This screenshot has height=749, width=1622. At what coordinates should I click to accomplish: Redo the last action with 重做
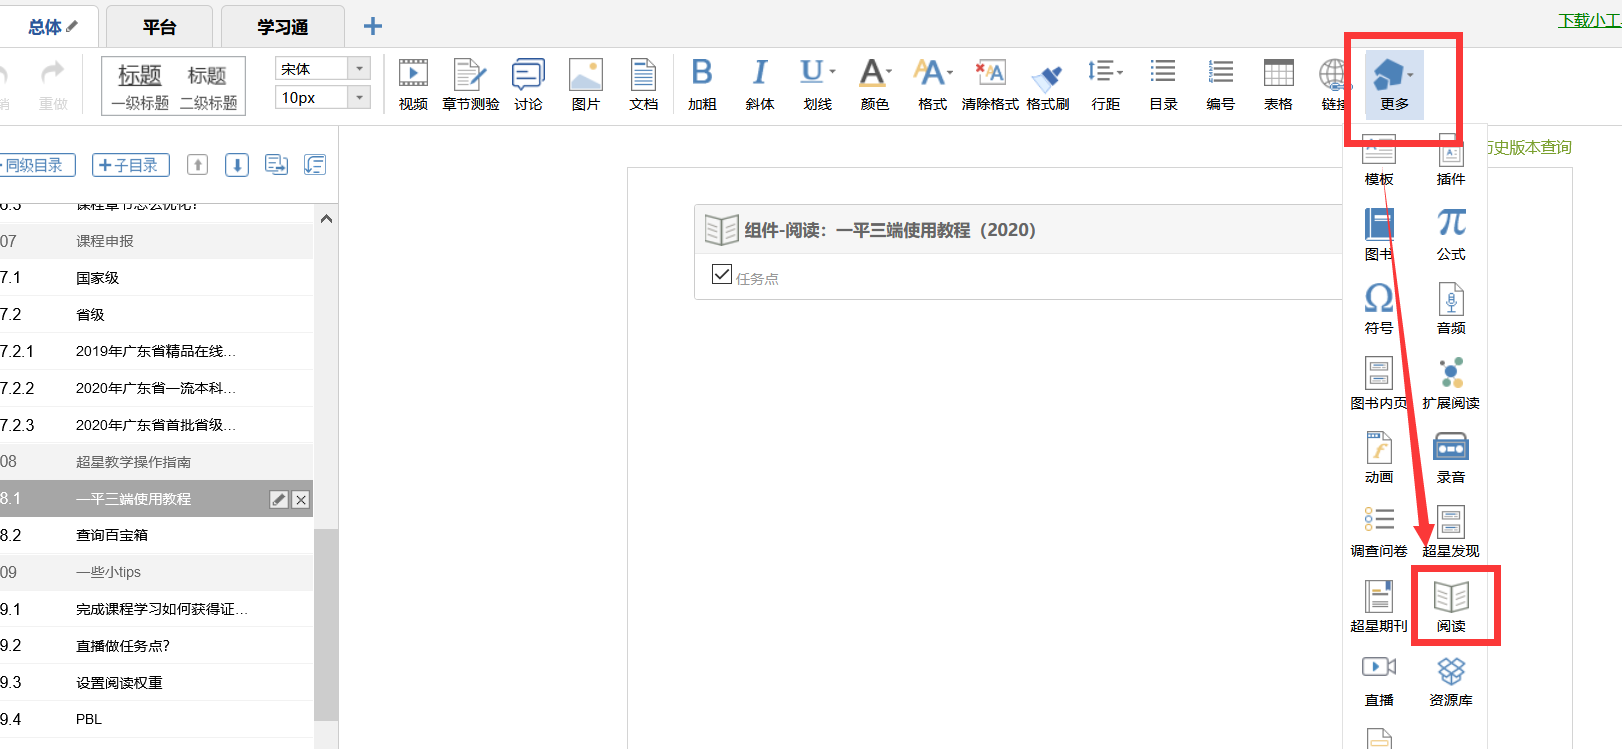click(53, 83)
